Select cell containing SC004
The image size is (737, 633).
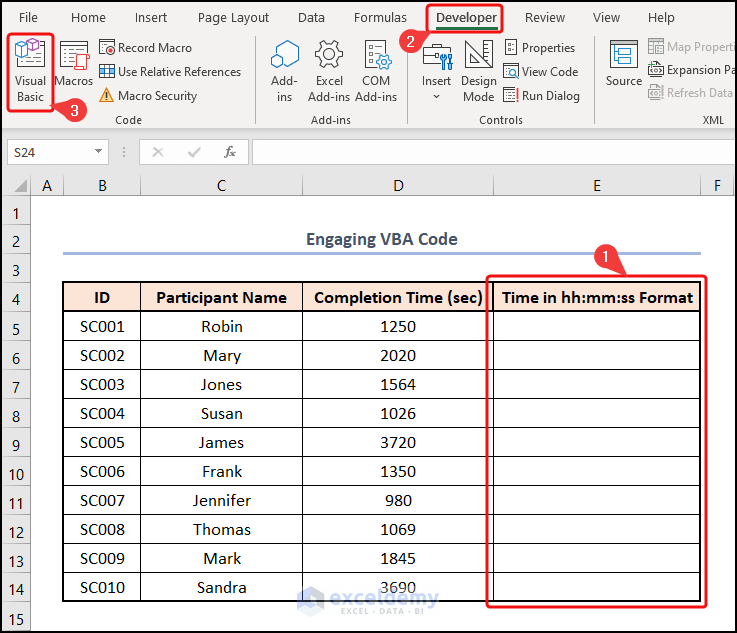click(x=102, y=414)
